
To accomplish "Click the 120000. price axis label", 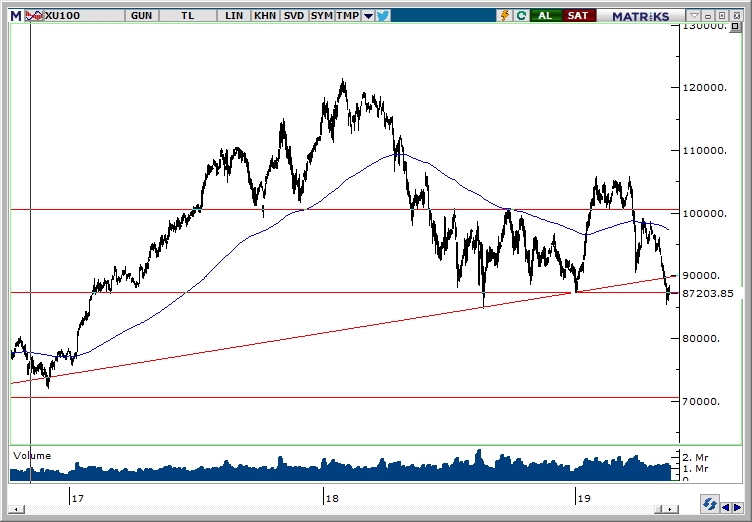I will click(x=705, y=87).
